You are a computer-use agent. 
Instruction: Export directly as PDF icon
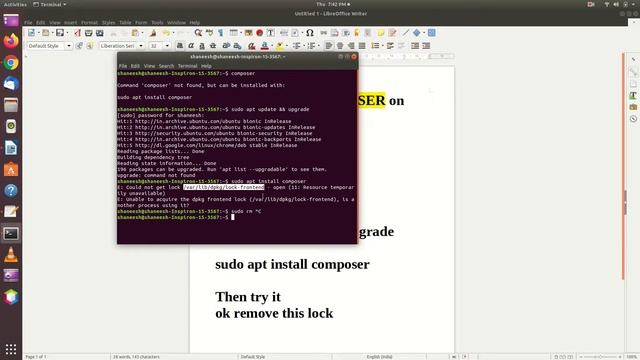78,33
